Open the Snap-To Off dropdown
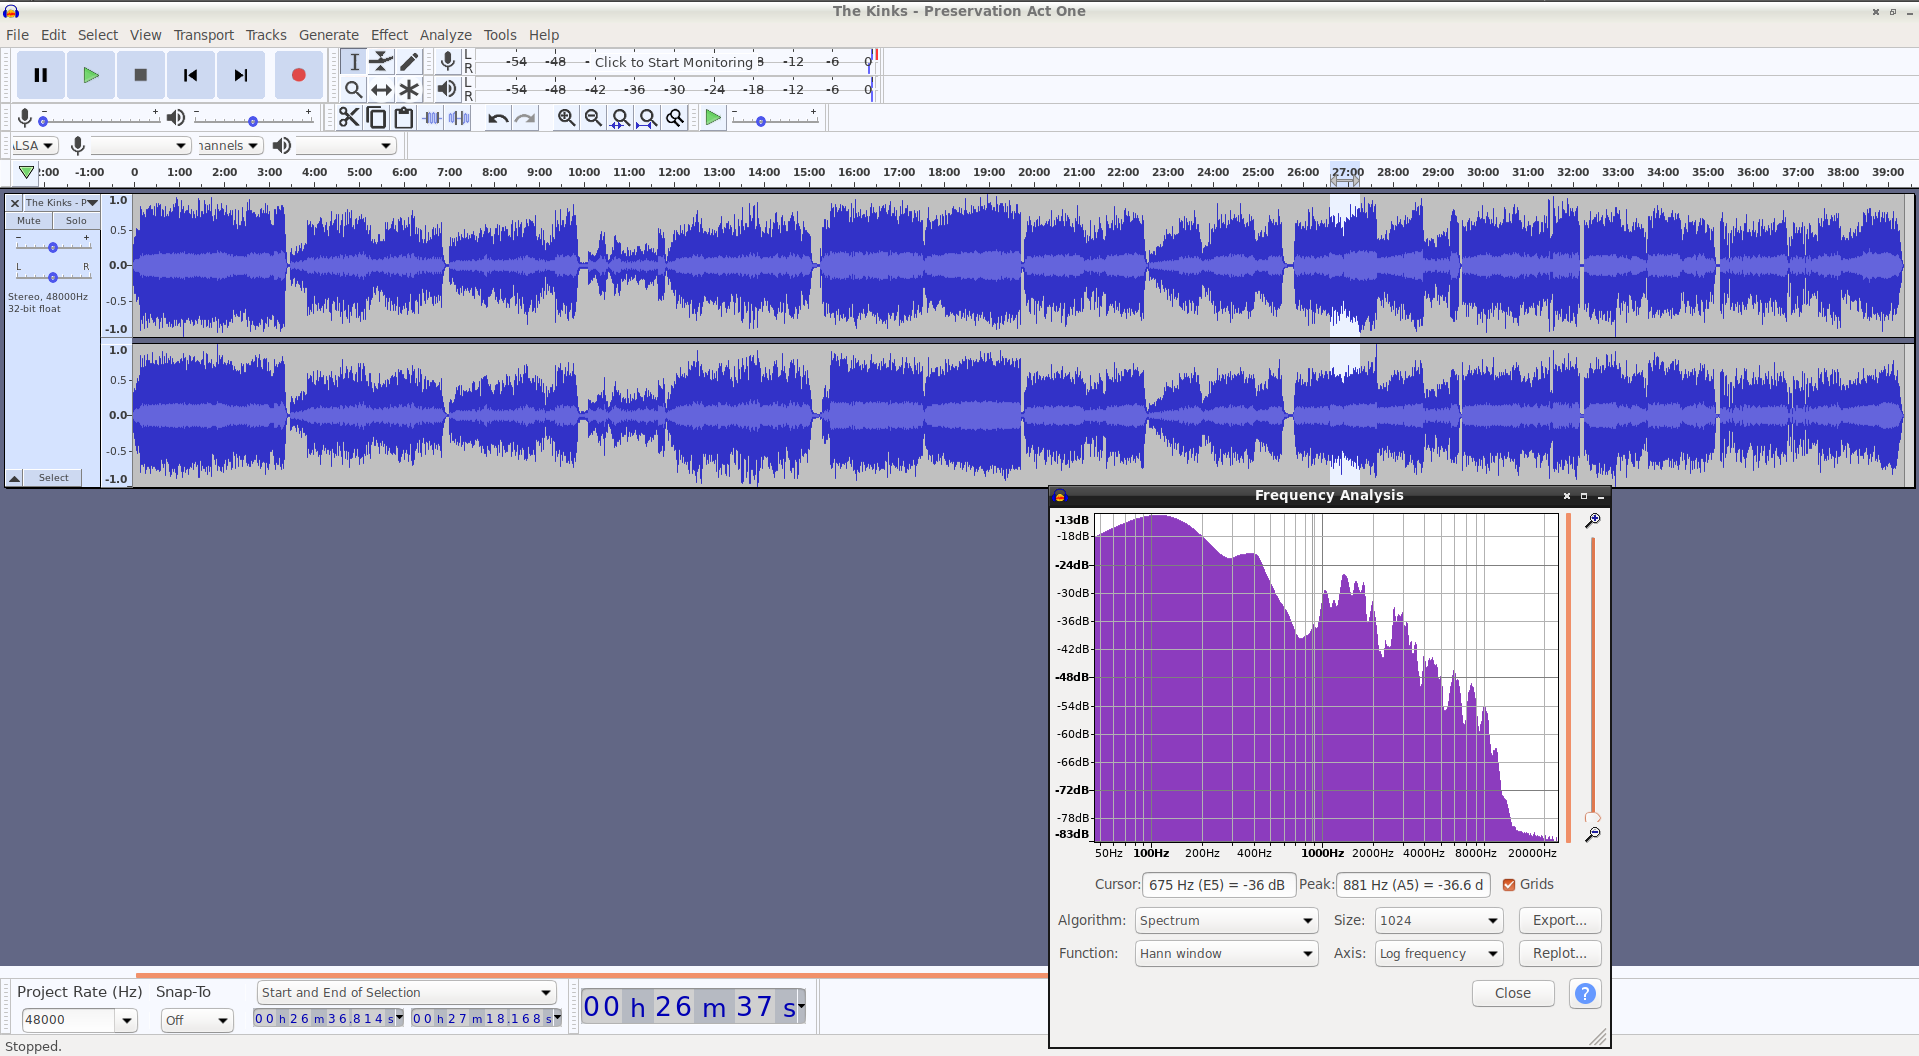This screenshot has height=1056, width=1919. (x=197, y=1020)
